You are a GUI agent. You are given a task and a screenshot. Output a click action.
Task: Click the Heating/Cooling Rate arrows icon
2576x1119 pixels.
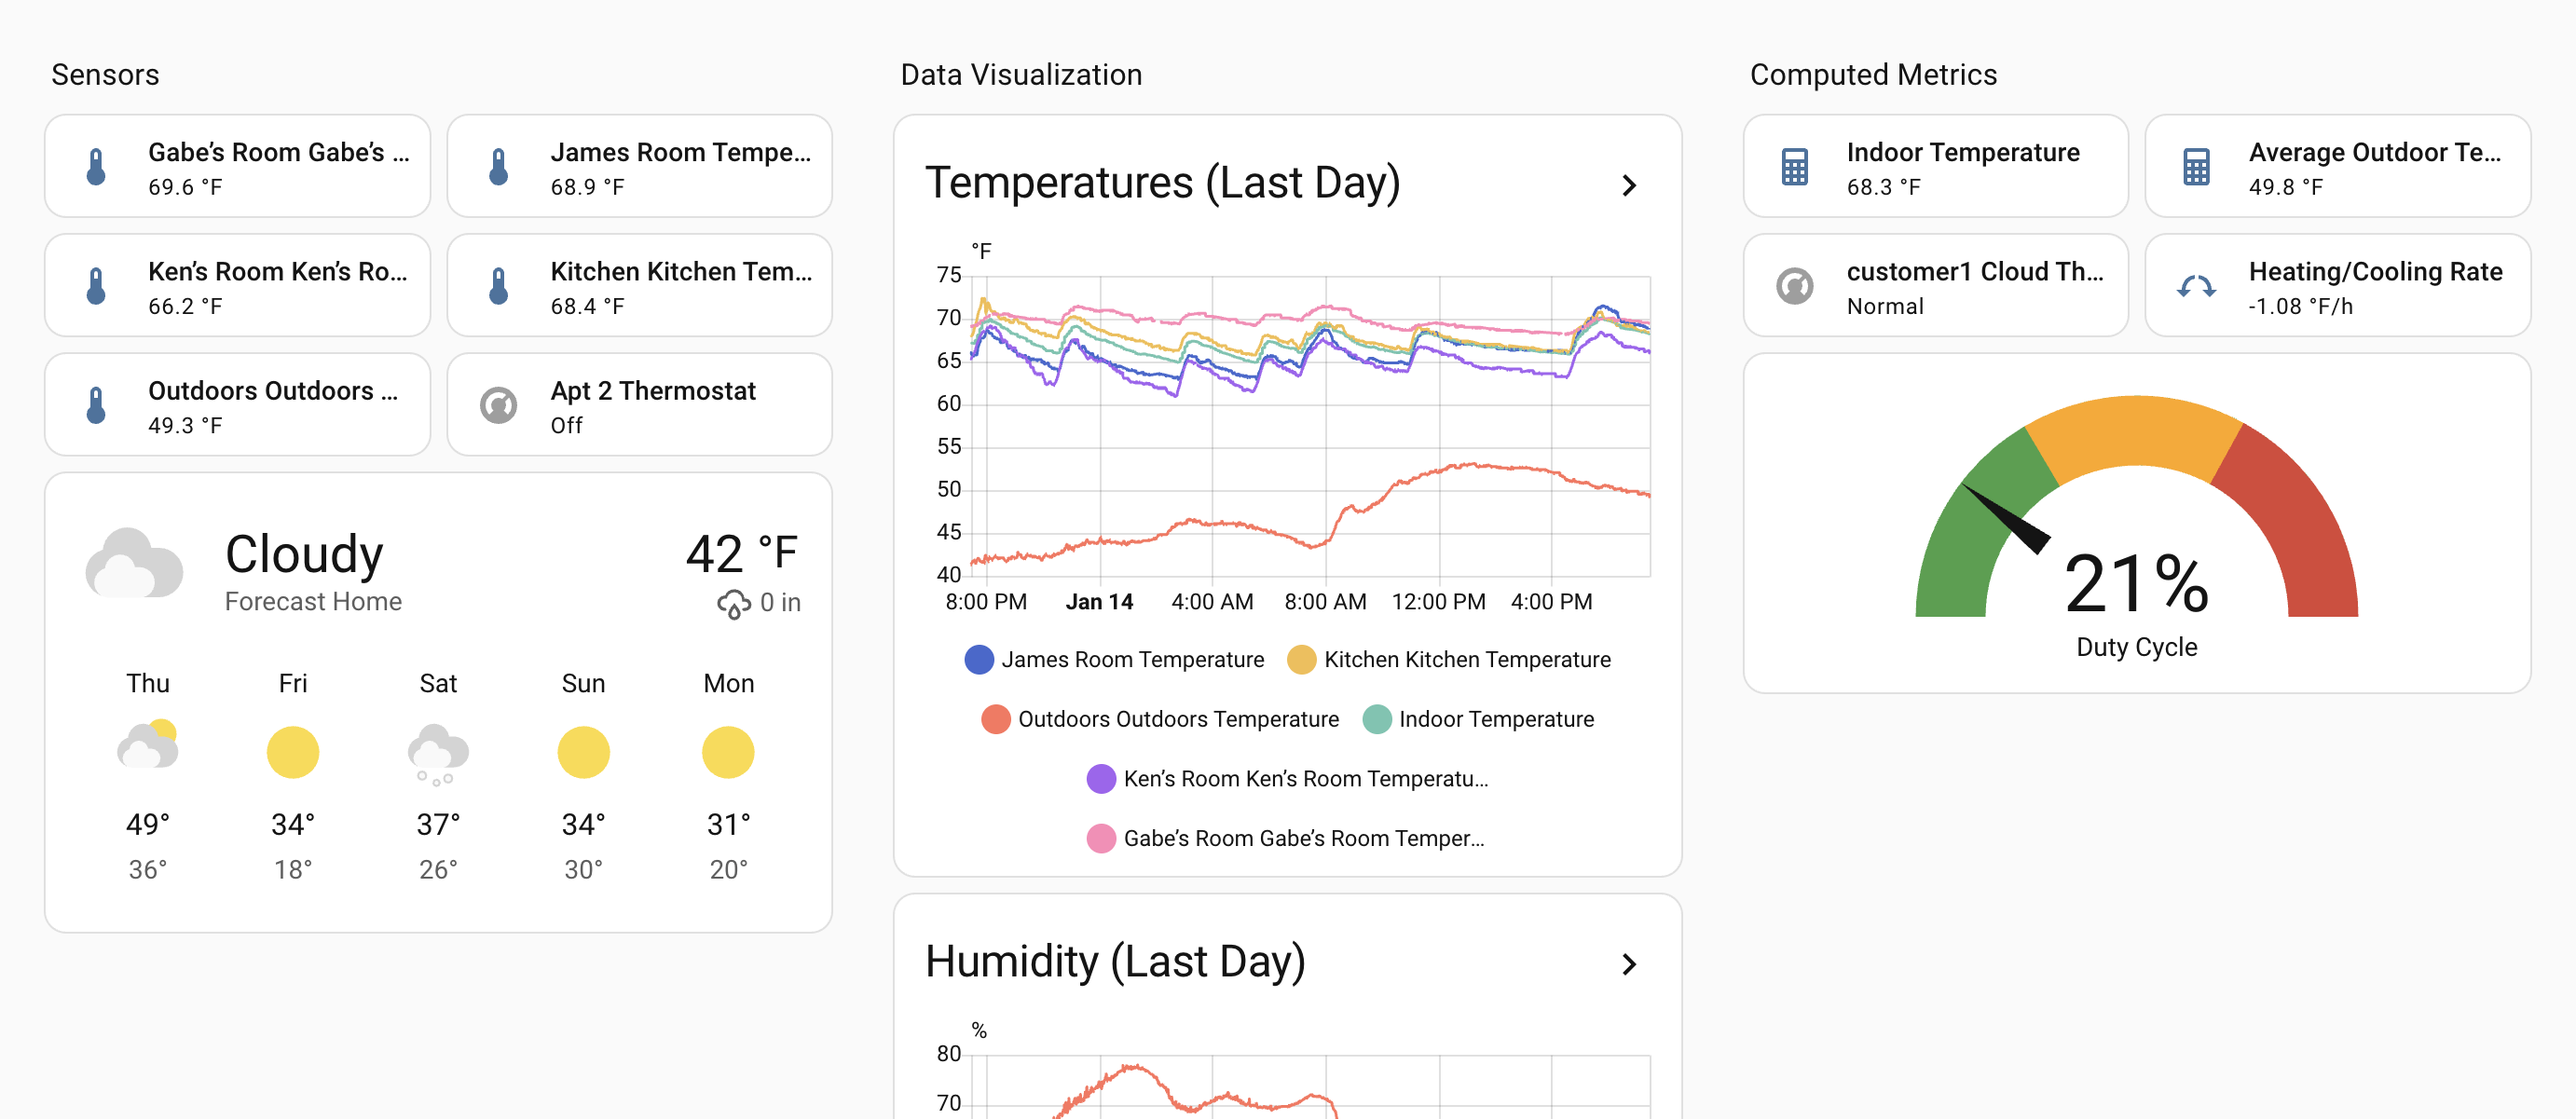[x=2196, y=285]
